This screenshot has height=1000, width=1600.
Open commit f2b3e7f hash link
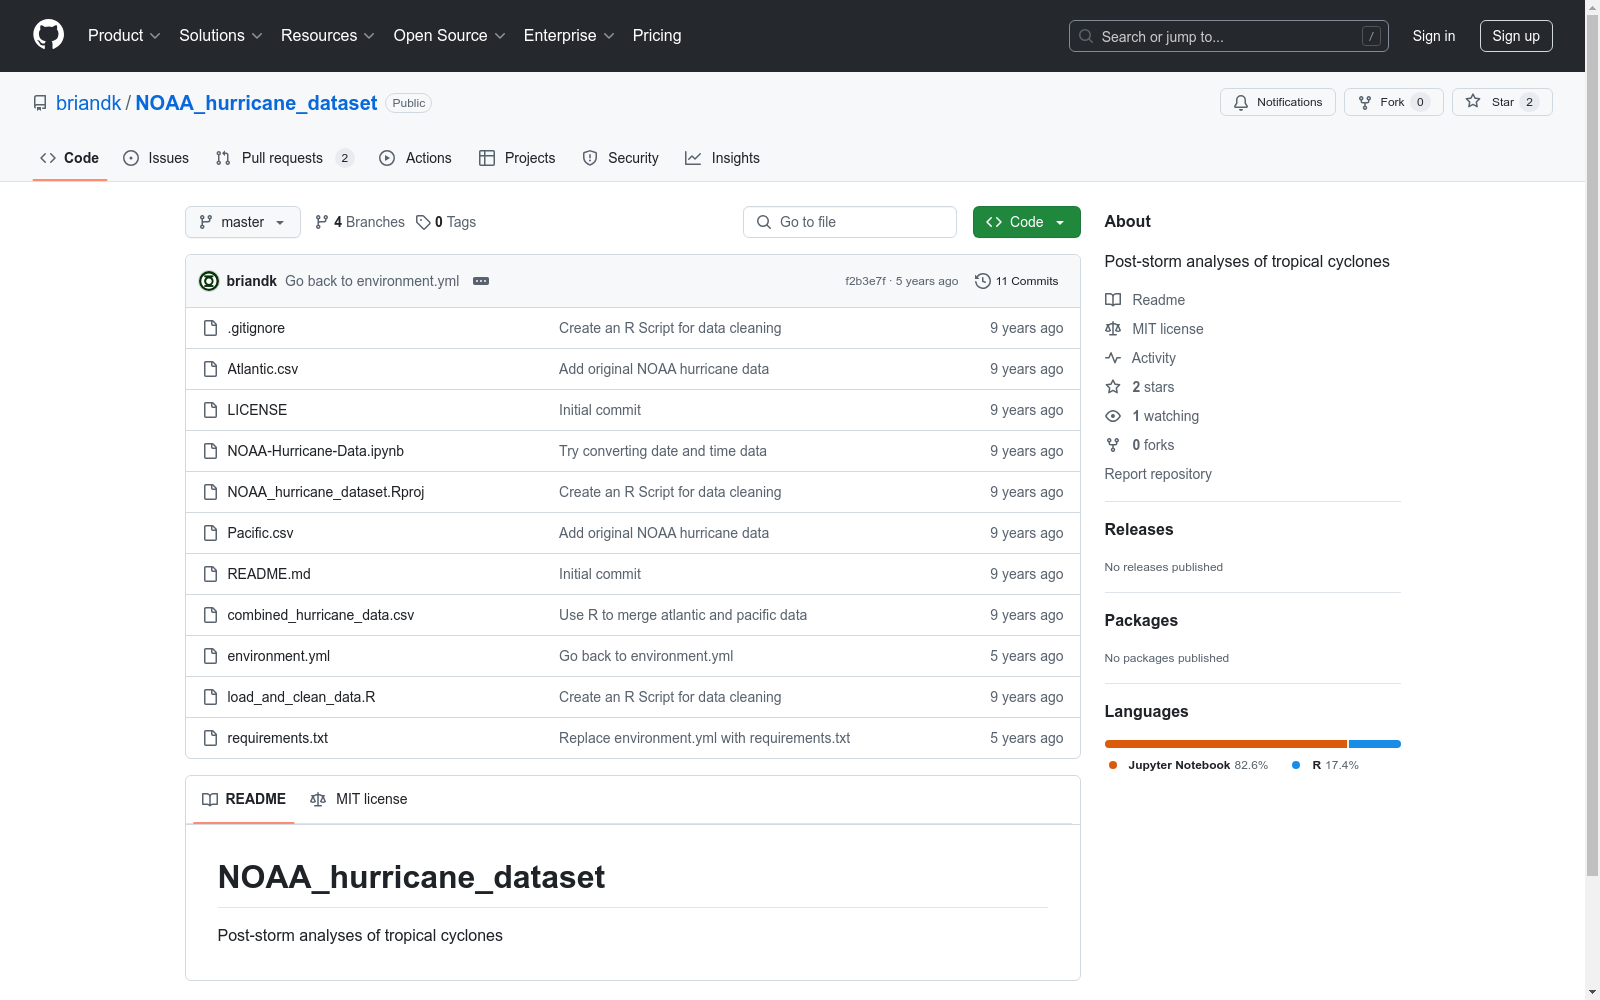[865, 281]
